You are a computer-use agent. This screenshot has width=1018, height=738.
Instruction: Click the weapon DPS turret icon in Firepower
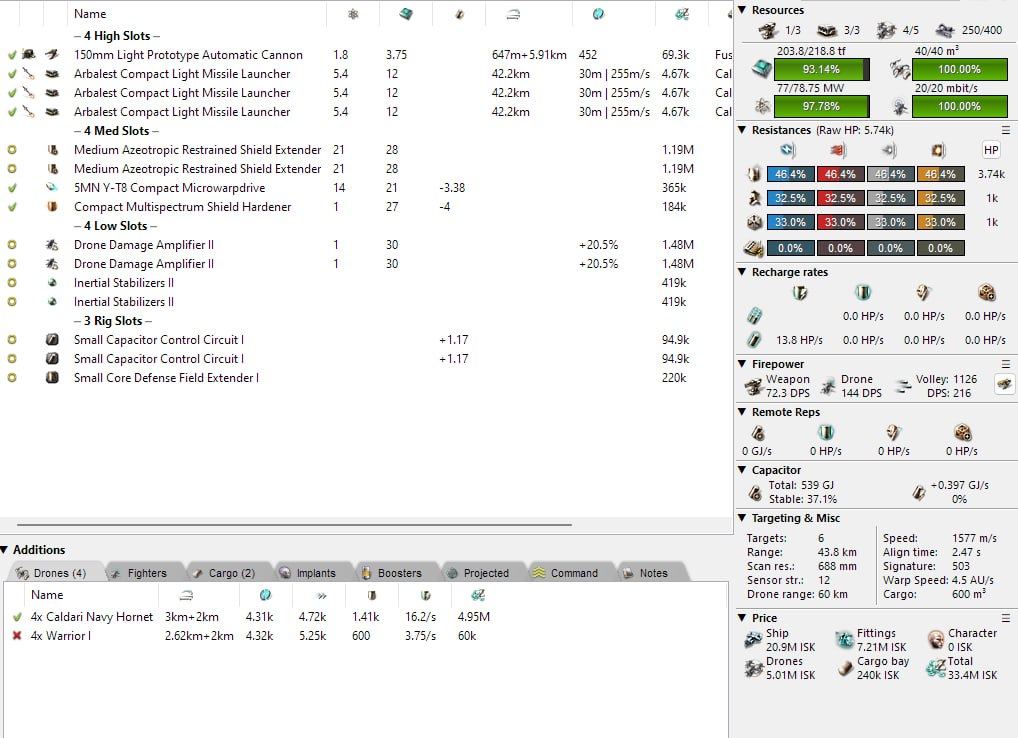point(756,385)
